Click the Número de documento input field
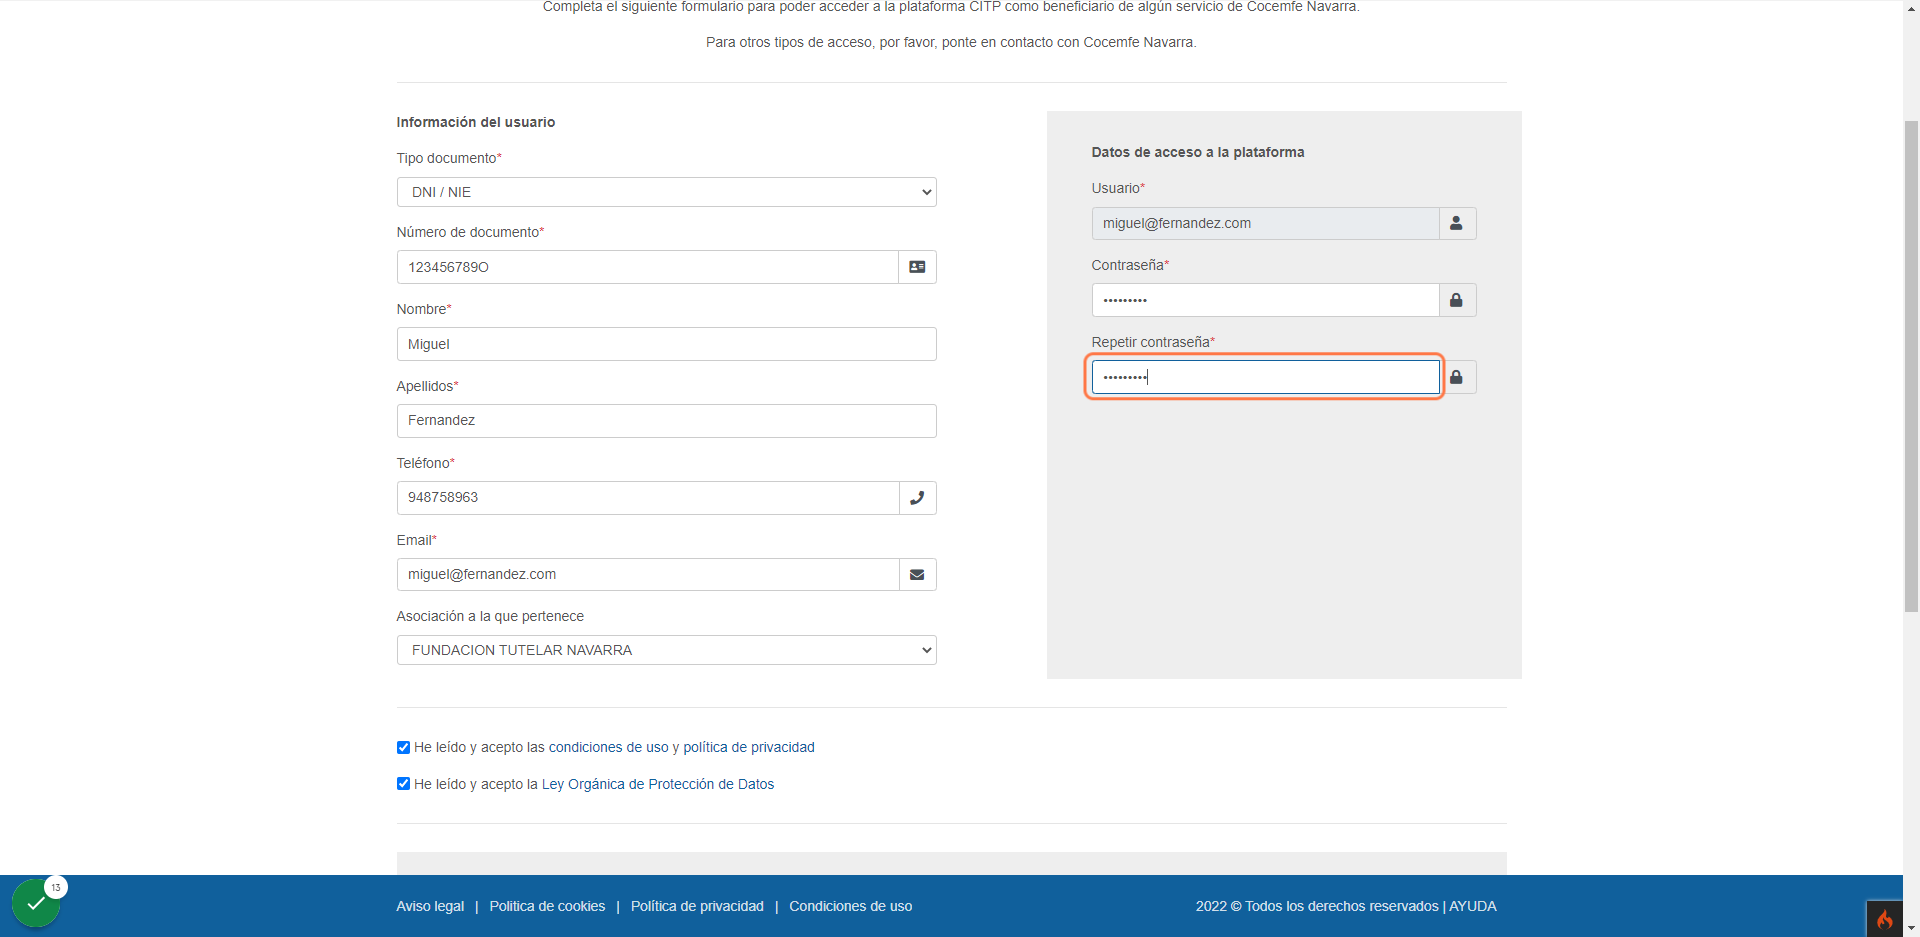This screenshot has width=1920, height=937. (647, 267)
